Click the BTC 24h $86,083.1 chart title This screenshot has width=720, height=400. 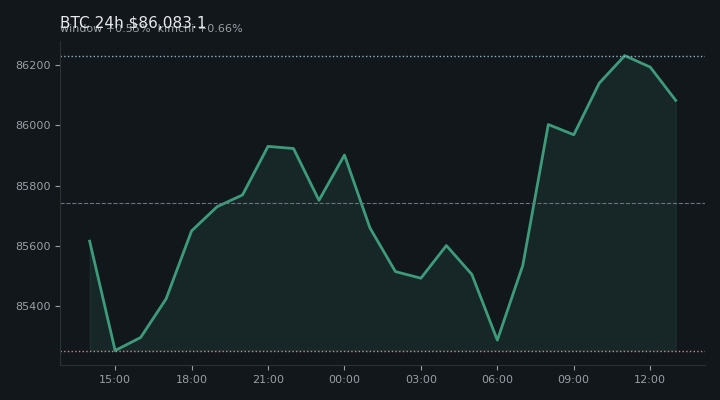tap(133, 23)
